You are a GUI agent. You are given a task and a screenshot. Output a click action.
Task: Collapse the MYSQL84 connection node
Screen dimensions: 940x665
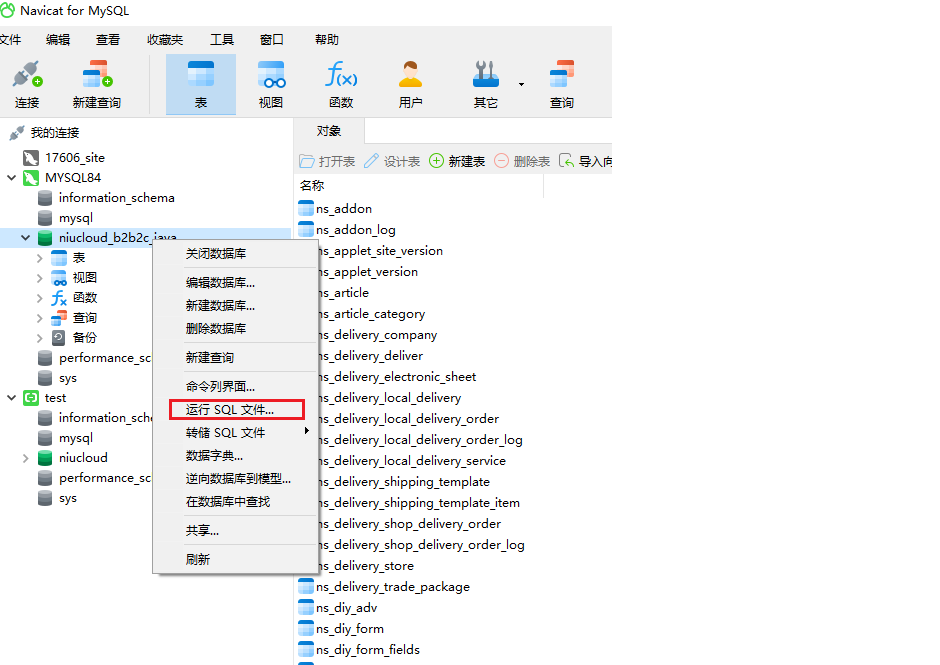point(11,177)
